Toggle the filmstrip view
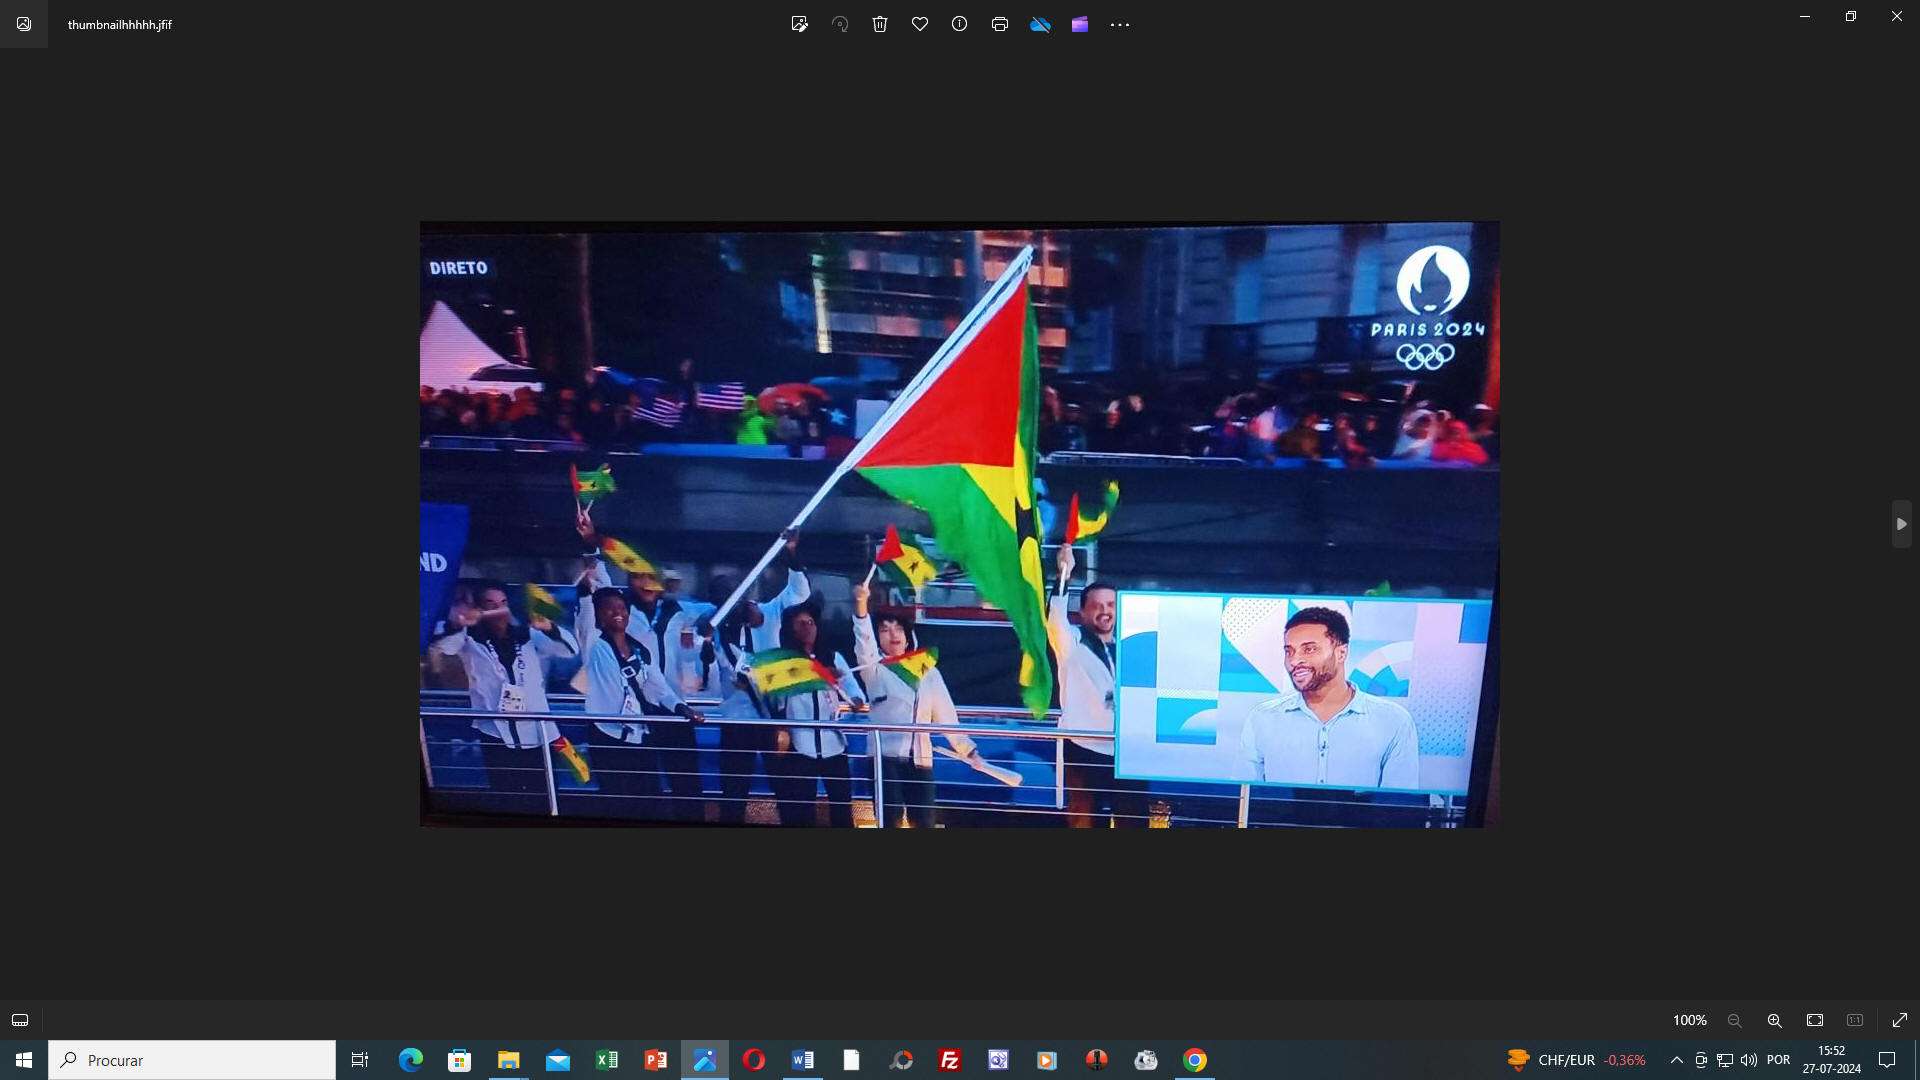Image resolution: width=1920 pixels, height=1080 pixels. 20,1020
